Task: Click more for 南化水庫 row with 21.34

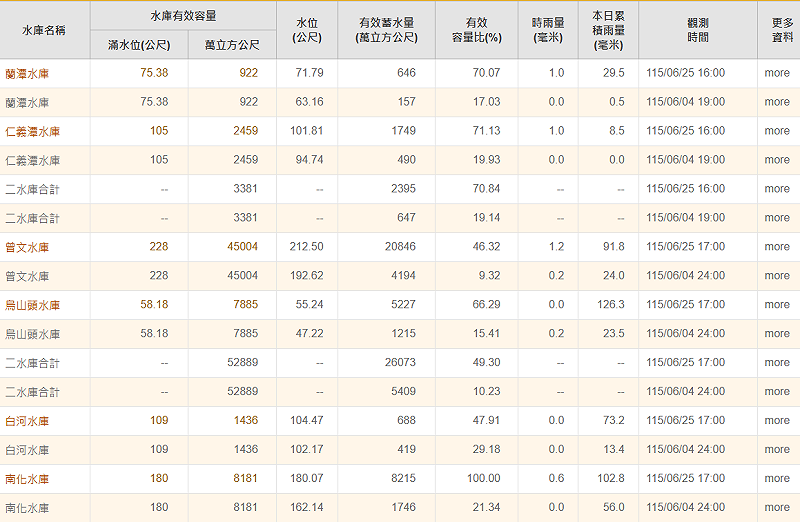Action: (x=777, y=508)
